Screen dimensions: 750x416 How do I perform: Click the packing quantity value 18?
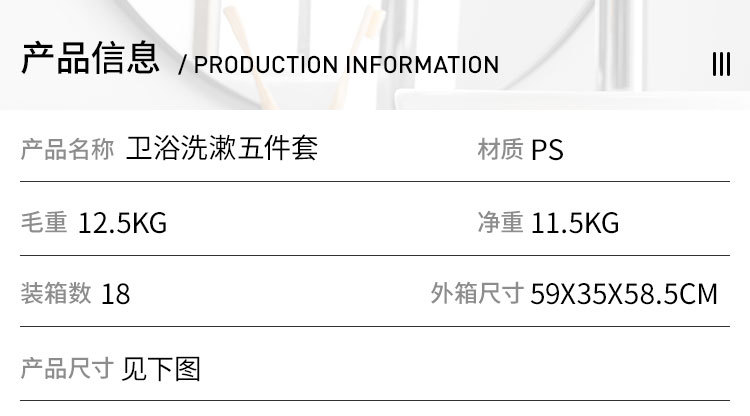[x=116, y=294]
